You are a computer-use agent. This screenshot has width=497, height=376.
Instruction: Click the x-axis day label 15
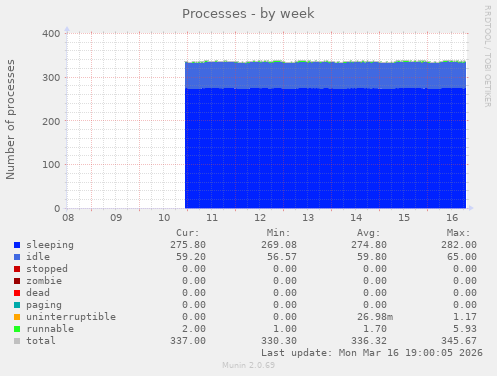click(404, 218)
